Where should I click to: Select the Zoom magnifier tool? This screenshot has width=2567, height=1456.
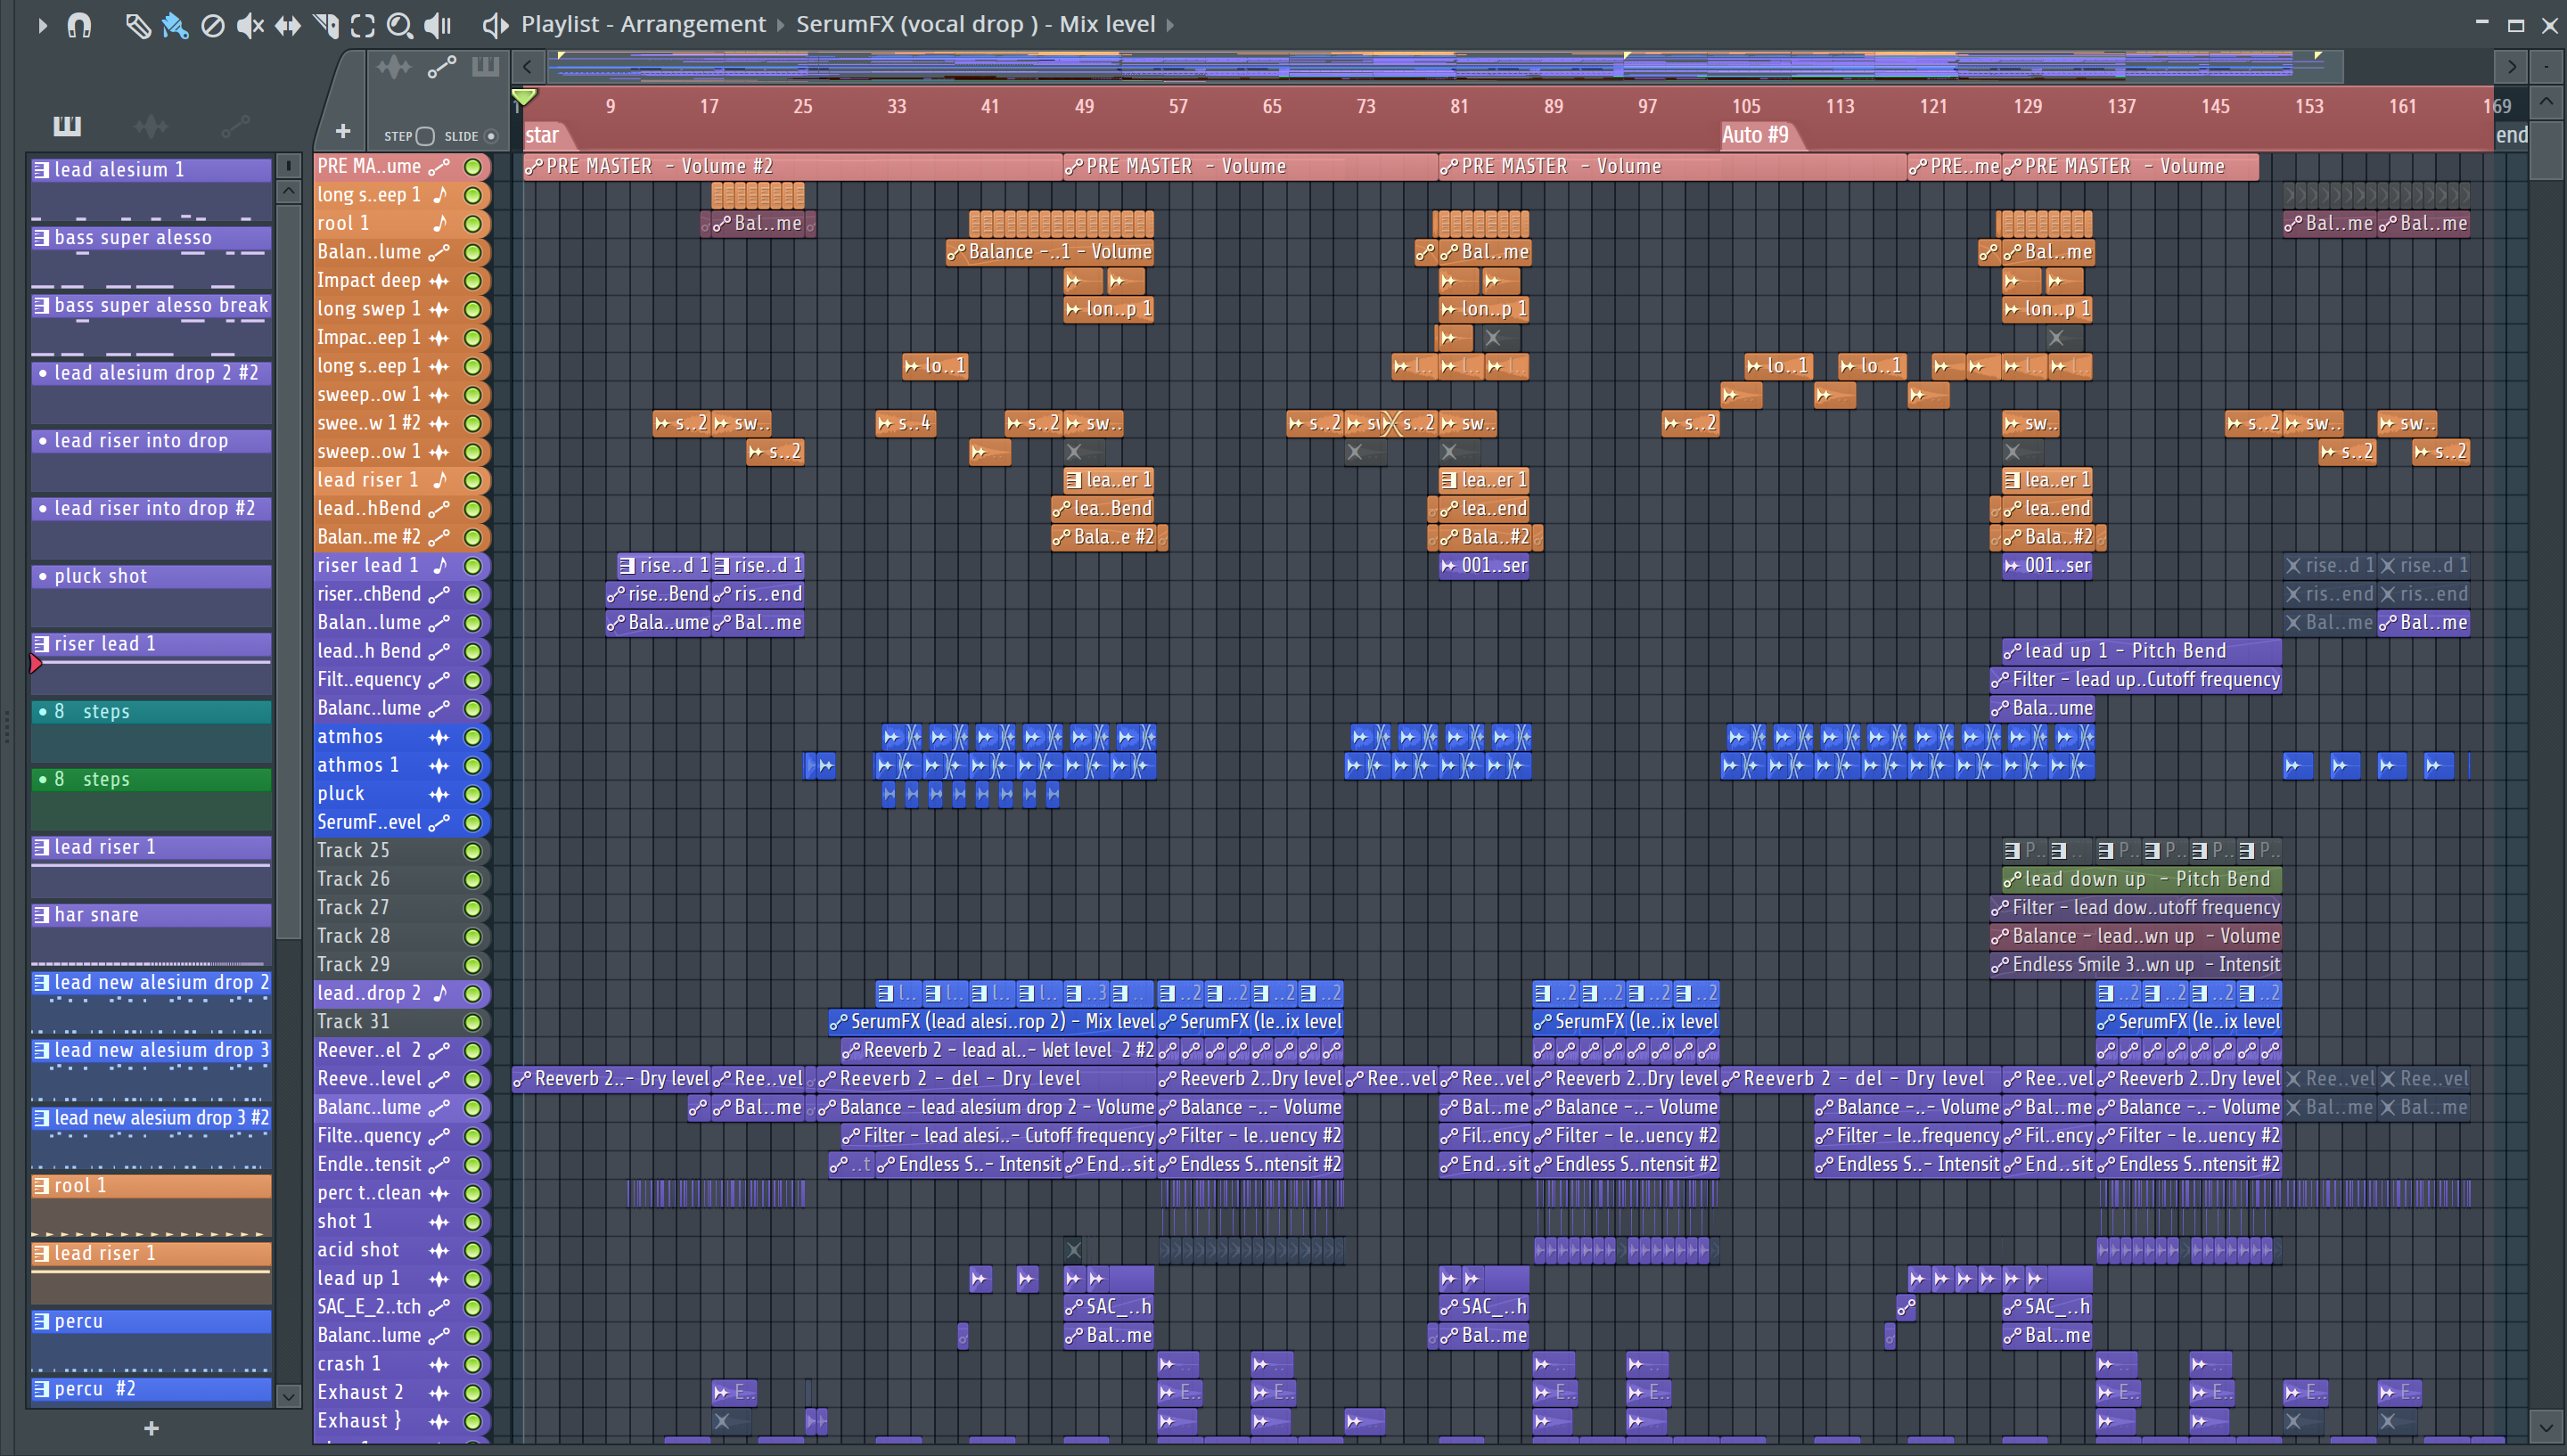pyautogui.click(x=399, y=25)
